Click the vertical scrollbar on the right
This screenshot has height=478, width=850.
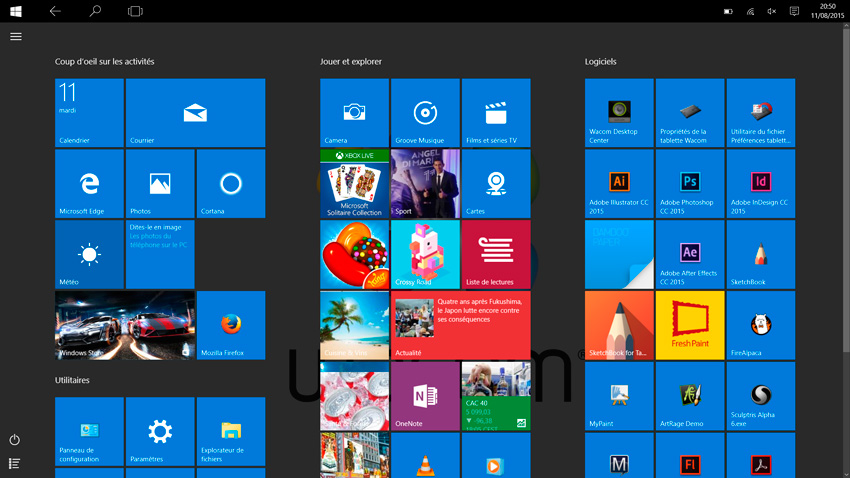[x=846, y=190]
